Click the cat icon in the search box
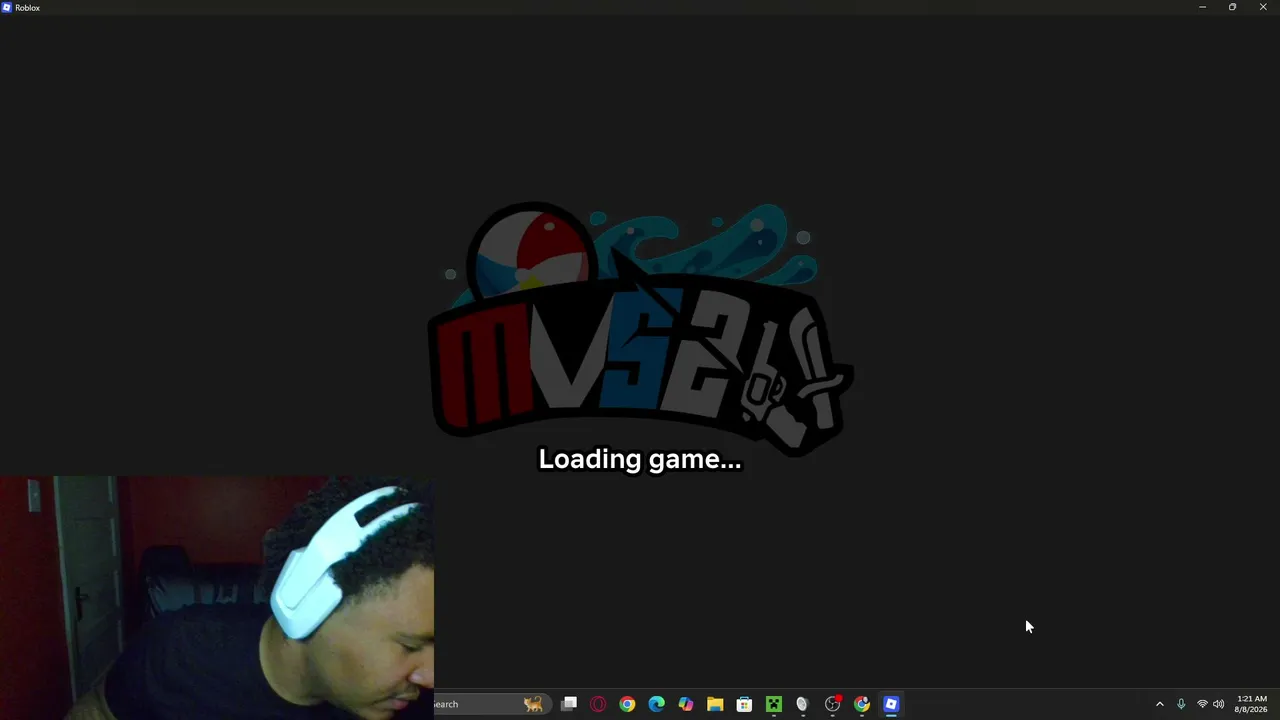Screen dimensions: 1280x720 pos(533,704)
